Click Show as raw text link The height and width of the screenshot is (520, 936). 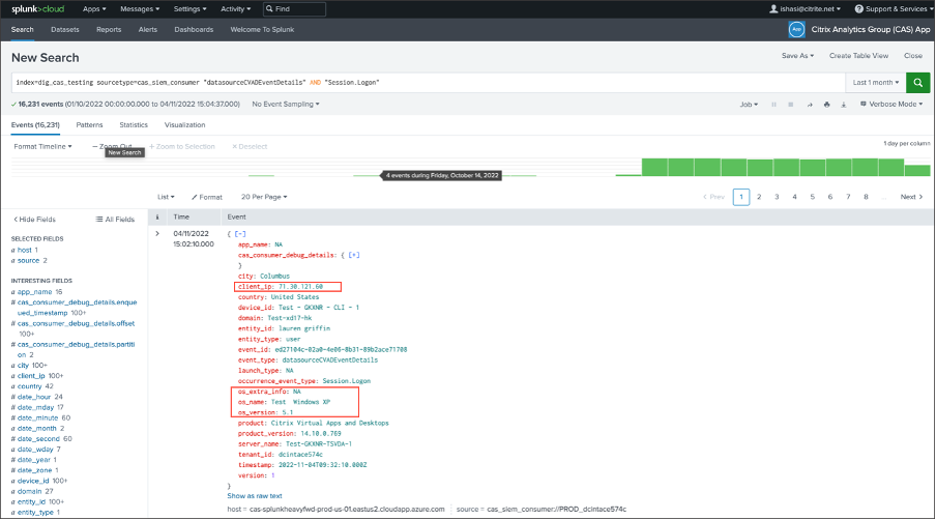click(x=254, y=496)
